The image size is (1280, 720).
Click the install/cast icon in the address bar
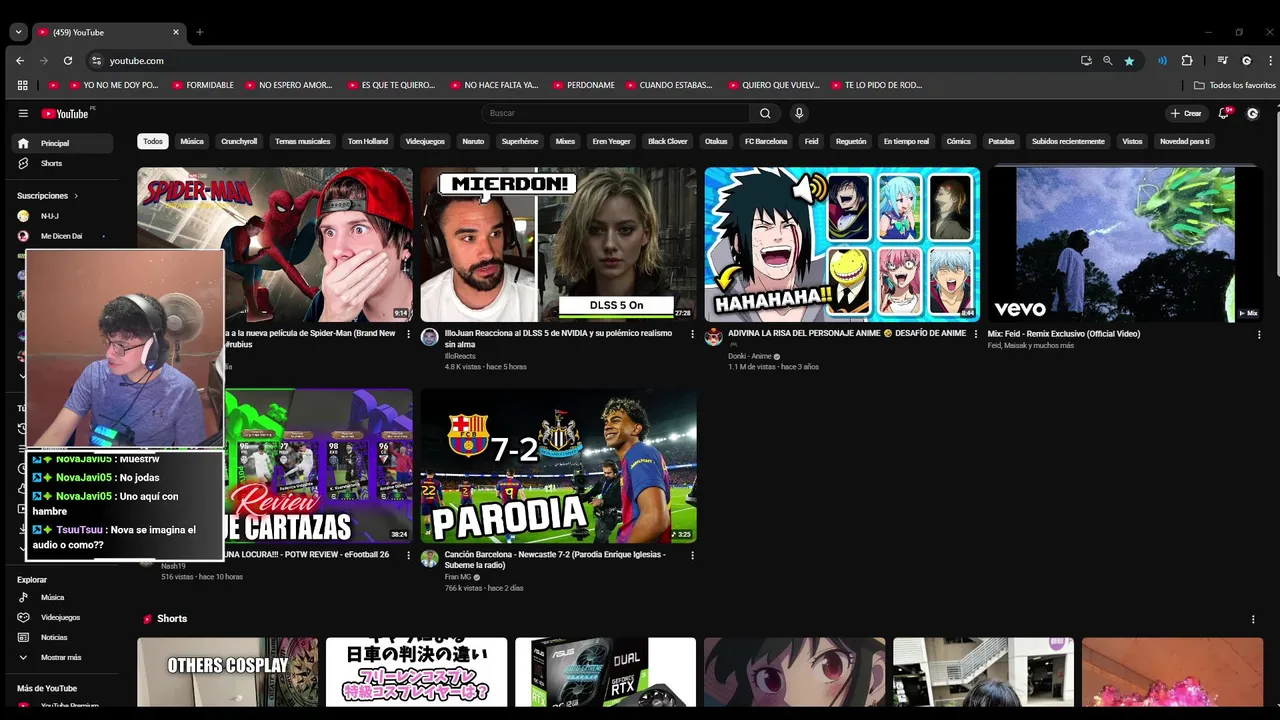click(x=1086, y=61)
